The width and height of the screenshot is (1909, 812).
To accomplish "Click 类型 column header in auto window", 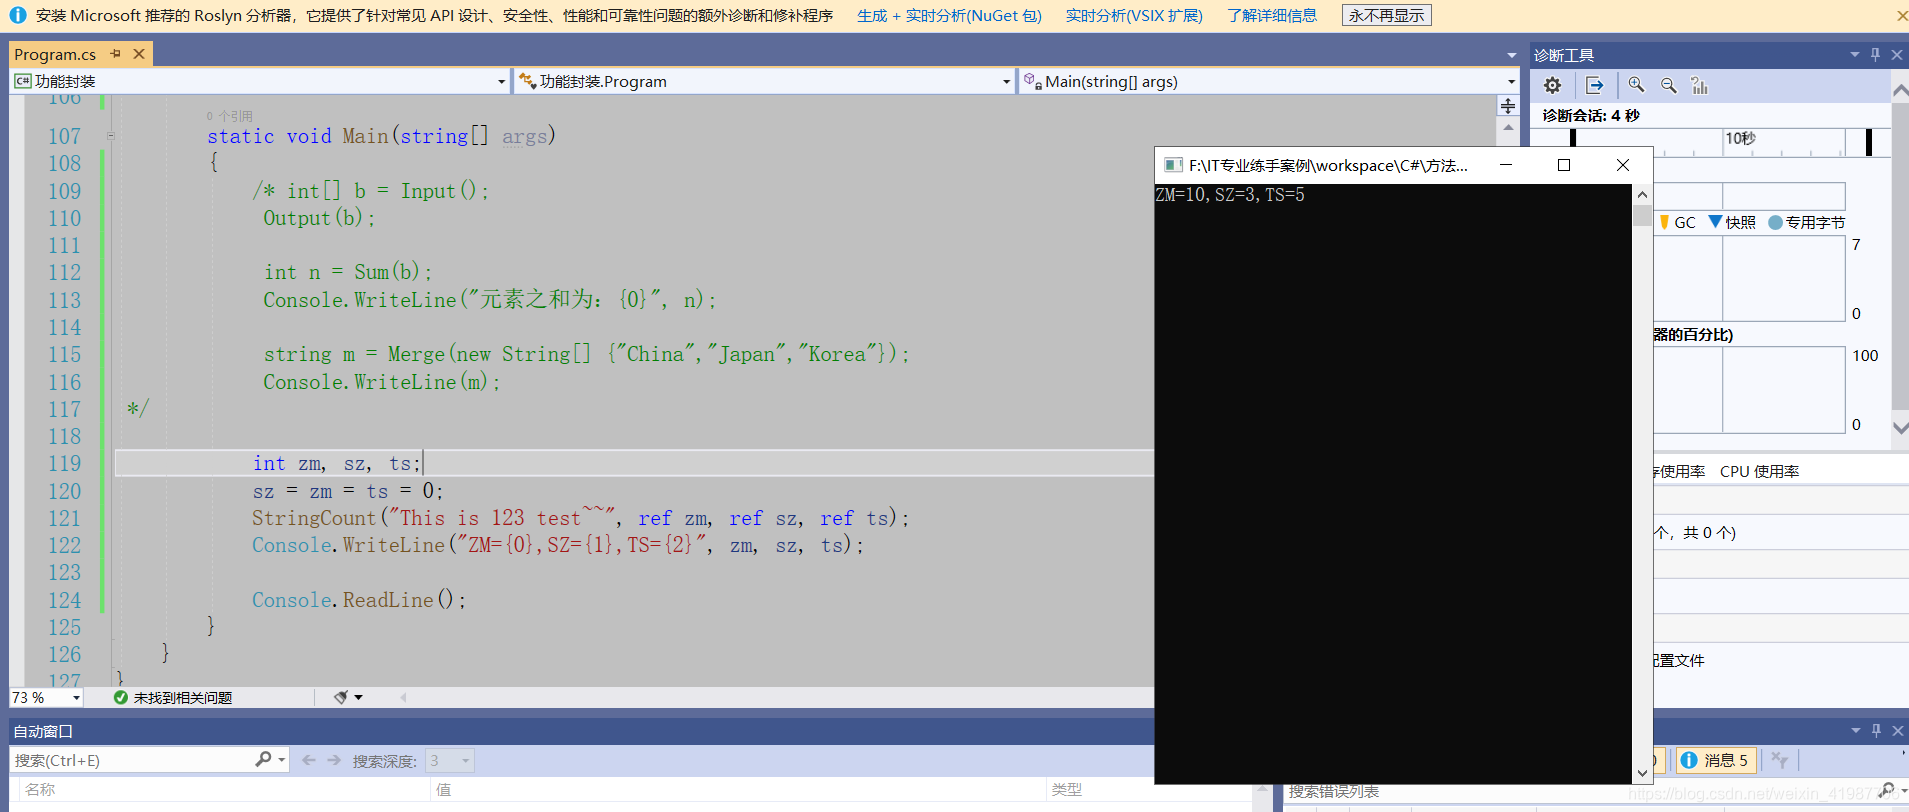I will click(x=1066, y=790).
